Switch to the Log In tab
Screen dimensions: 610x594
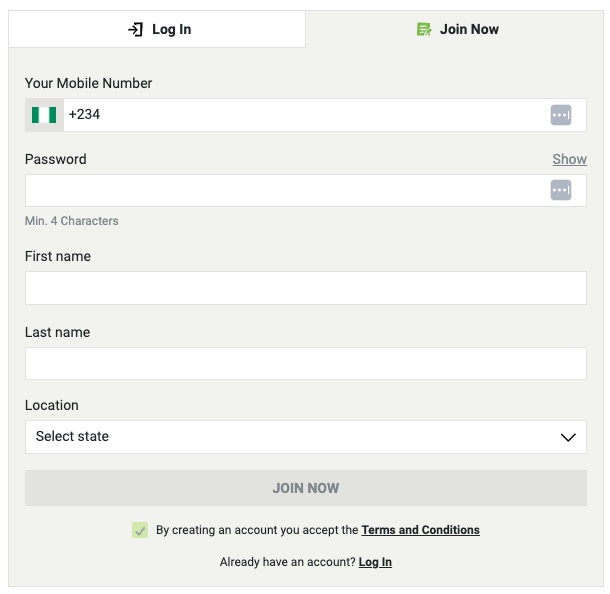point(157,29)
